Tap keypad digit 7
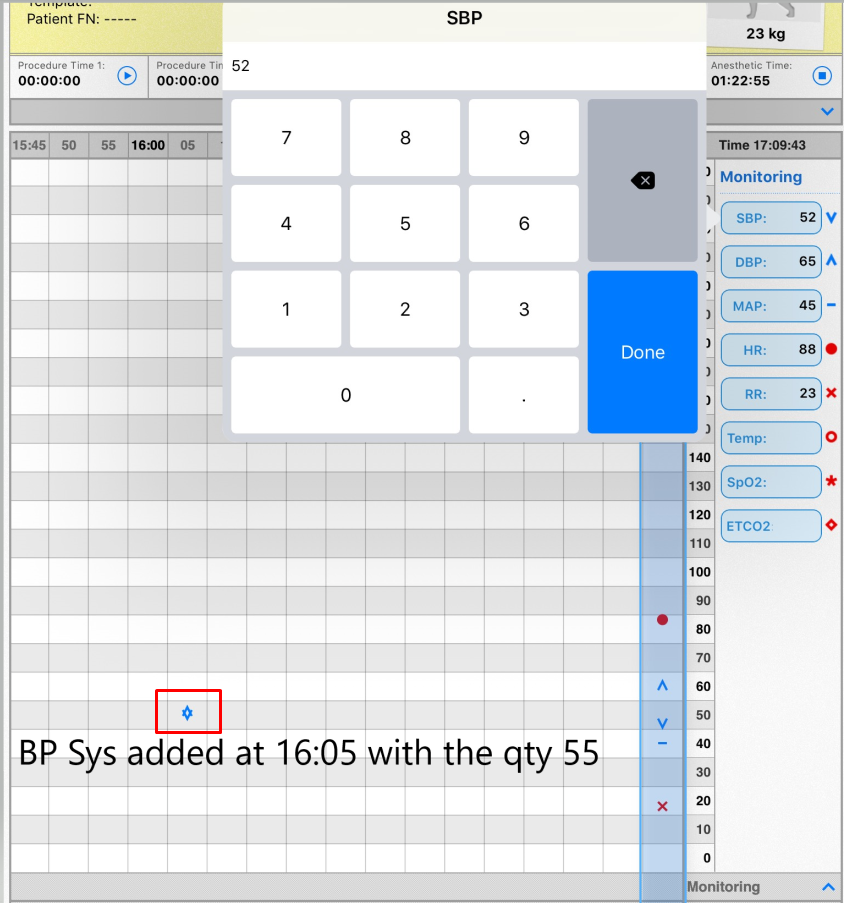Image resolution: width=844 pixels, height=903 pixels. click(286, 138)
